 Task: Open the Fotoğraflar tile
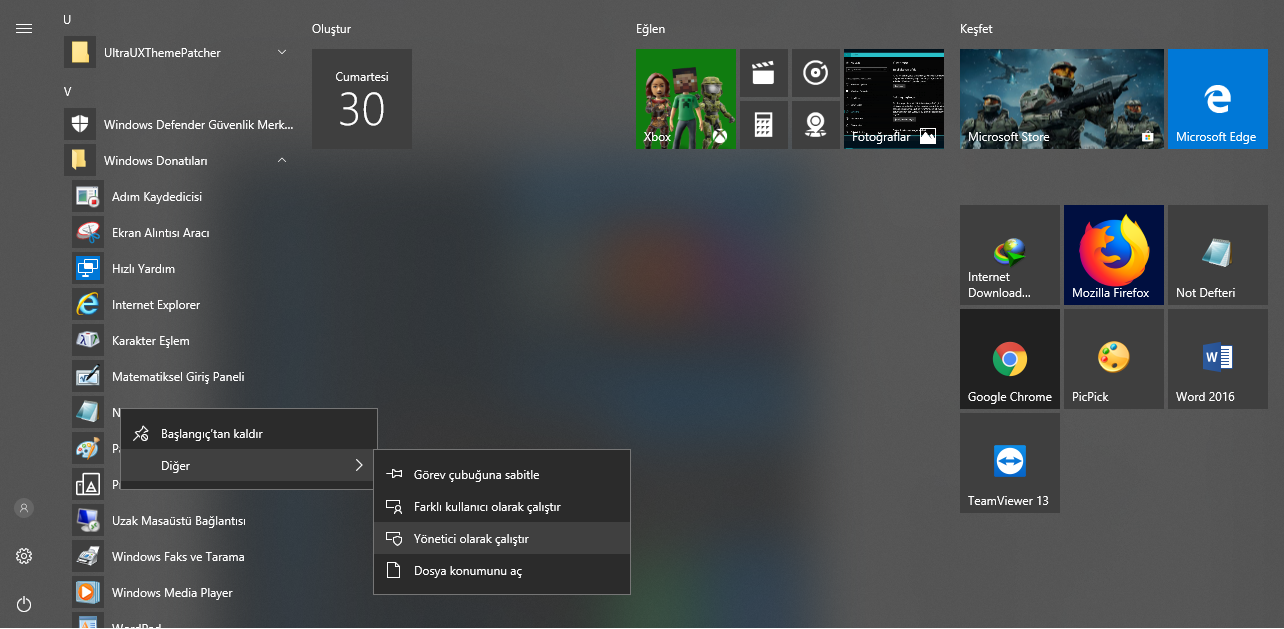coord(893,99)
